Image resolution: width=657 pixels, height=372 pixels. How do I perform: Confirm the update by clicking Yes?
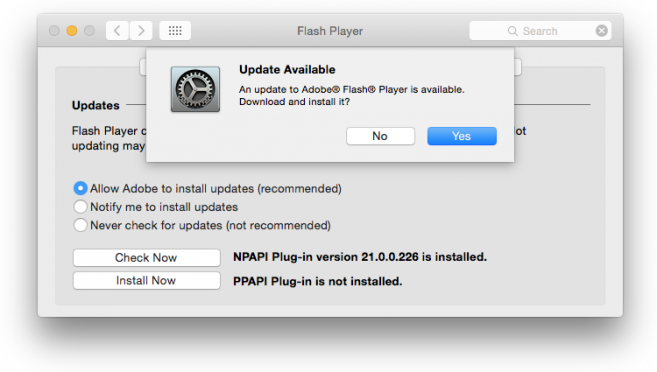coord(462,136)
